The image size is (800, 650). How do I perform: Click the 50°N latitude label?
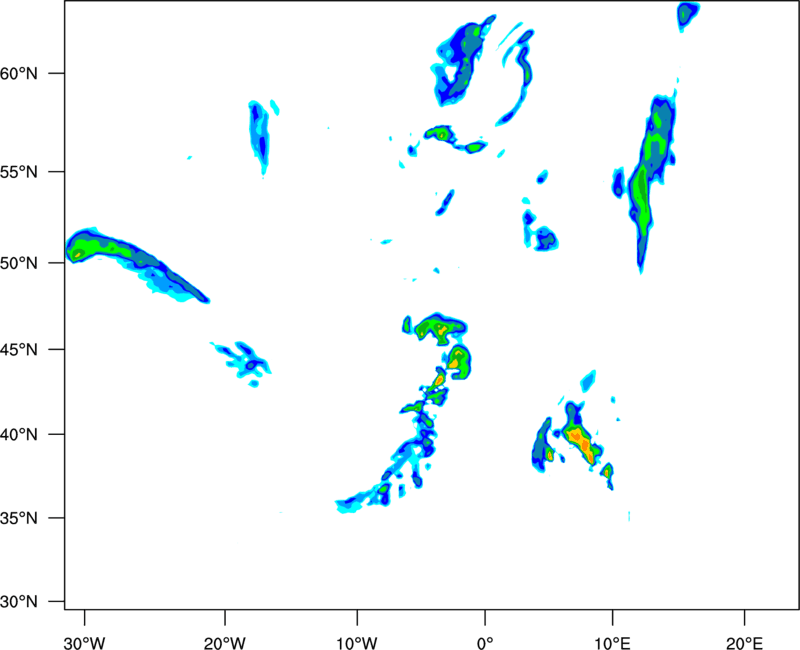[19, 263]
